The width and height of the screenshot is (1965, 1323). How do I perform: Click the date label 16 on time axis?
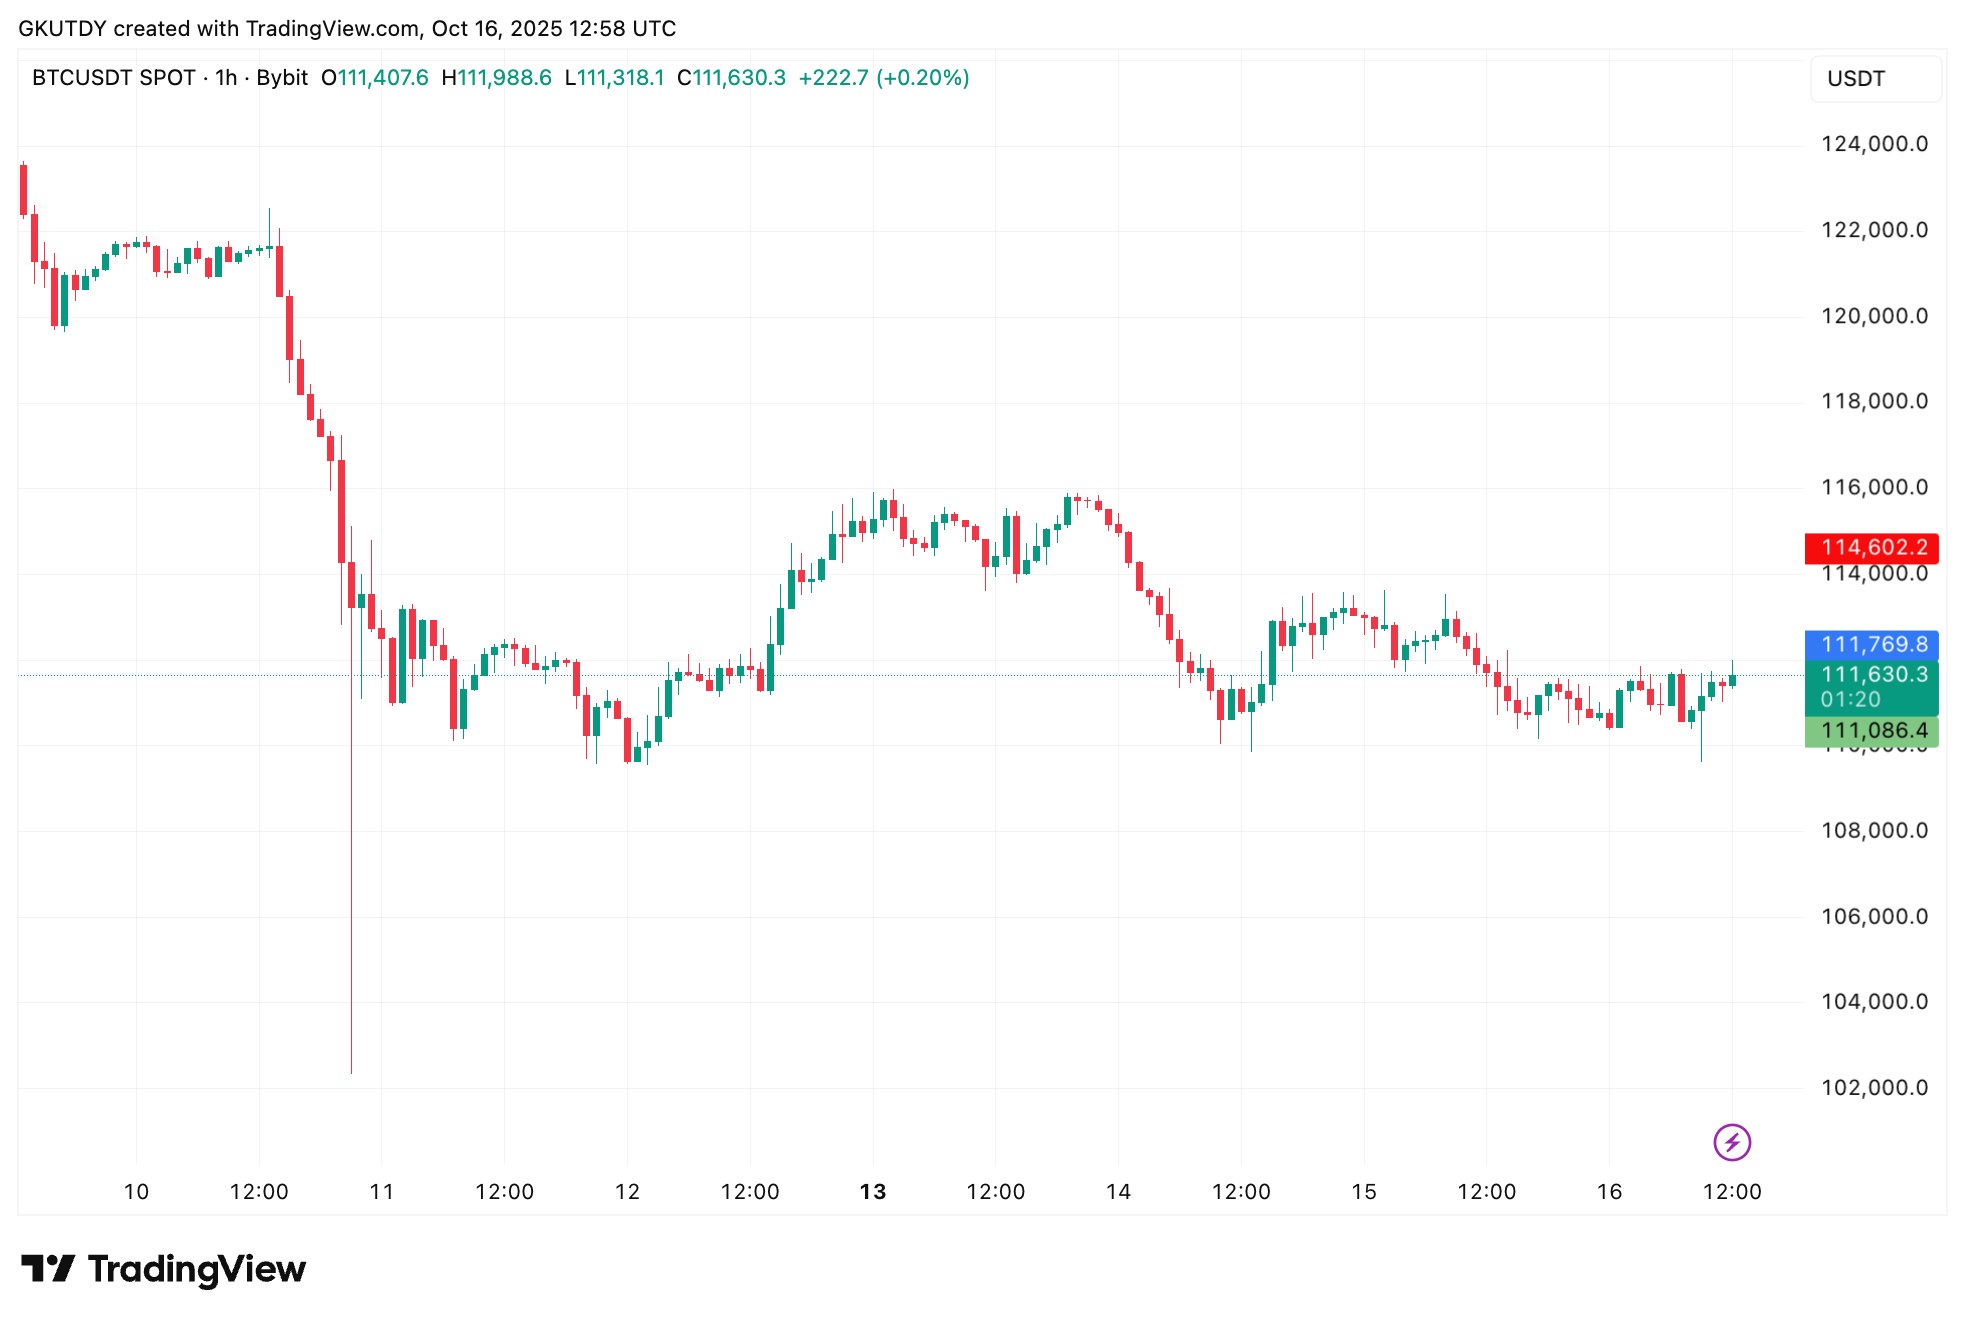coord(1609,1192)
